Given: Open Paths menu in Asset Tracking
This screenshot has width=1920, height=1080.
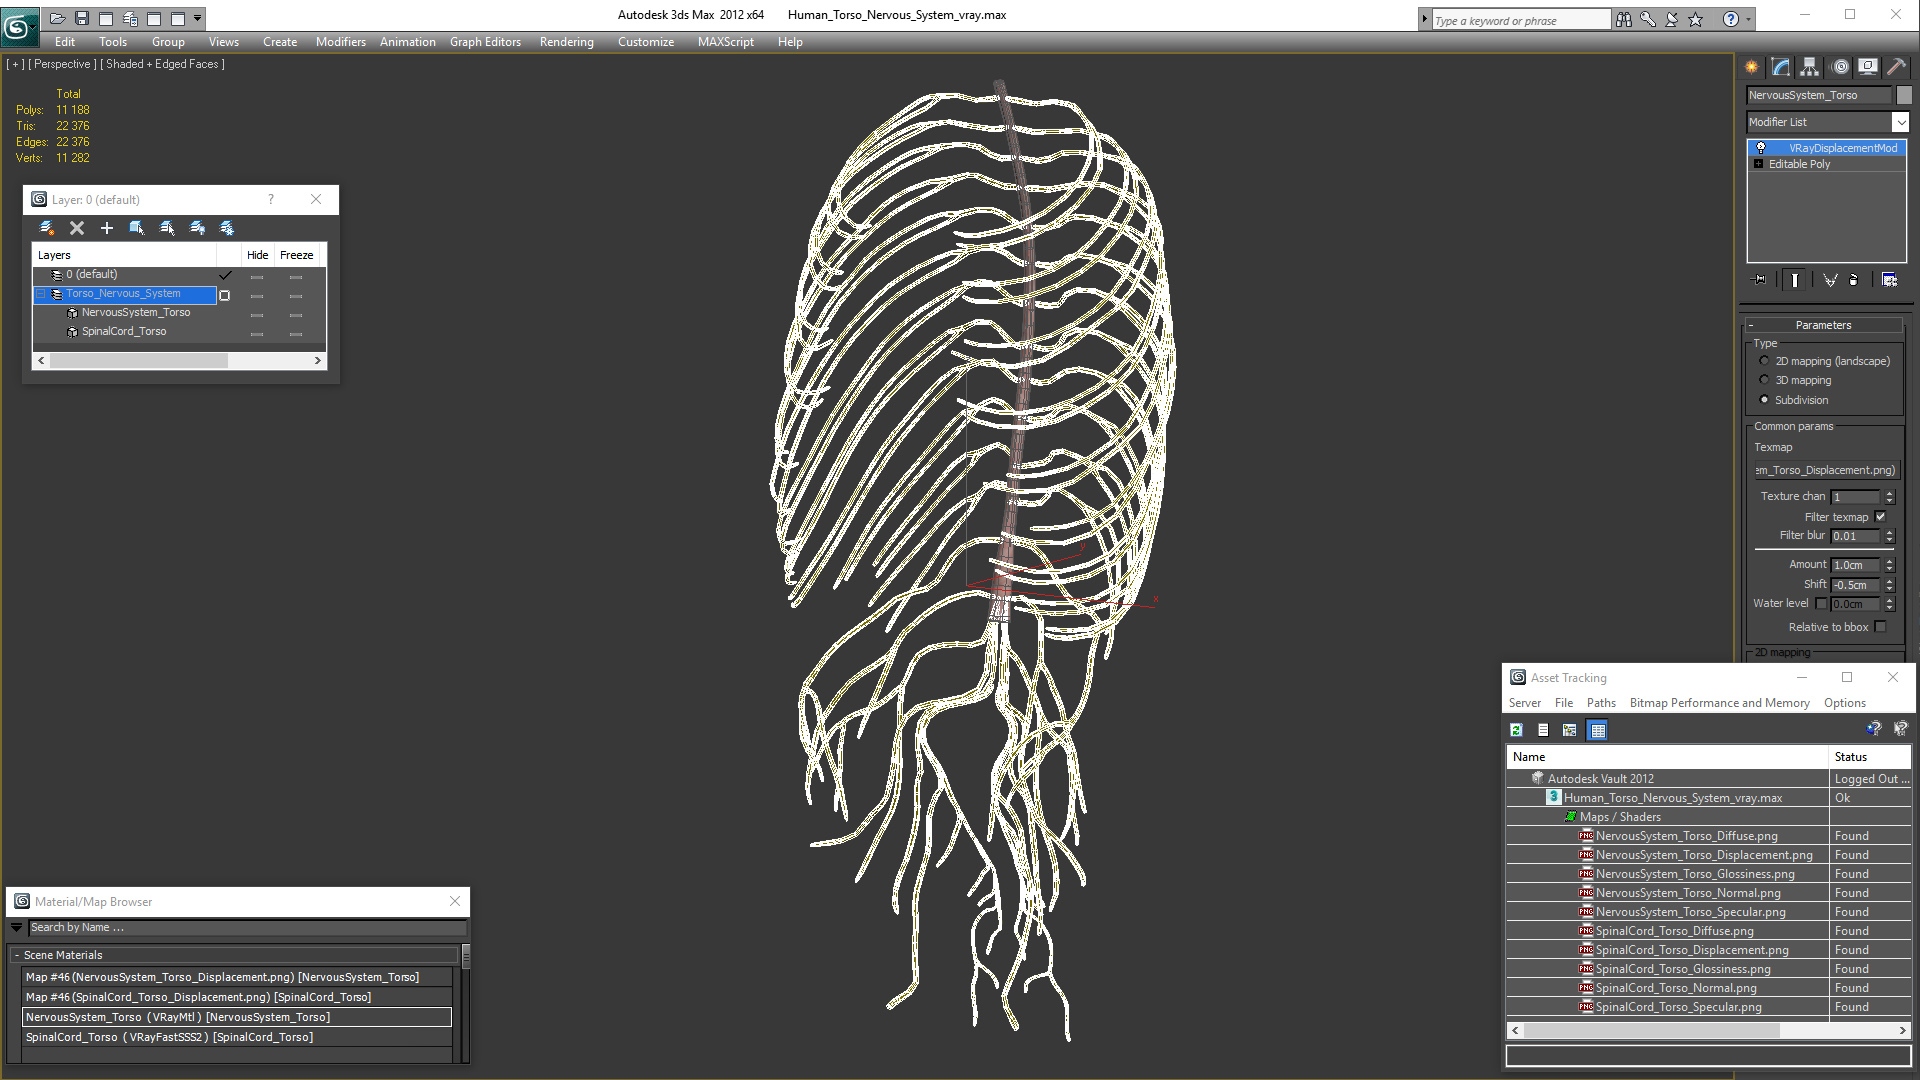Looking at the screenshot, I should click(x=1600, y=703).
